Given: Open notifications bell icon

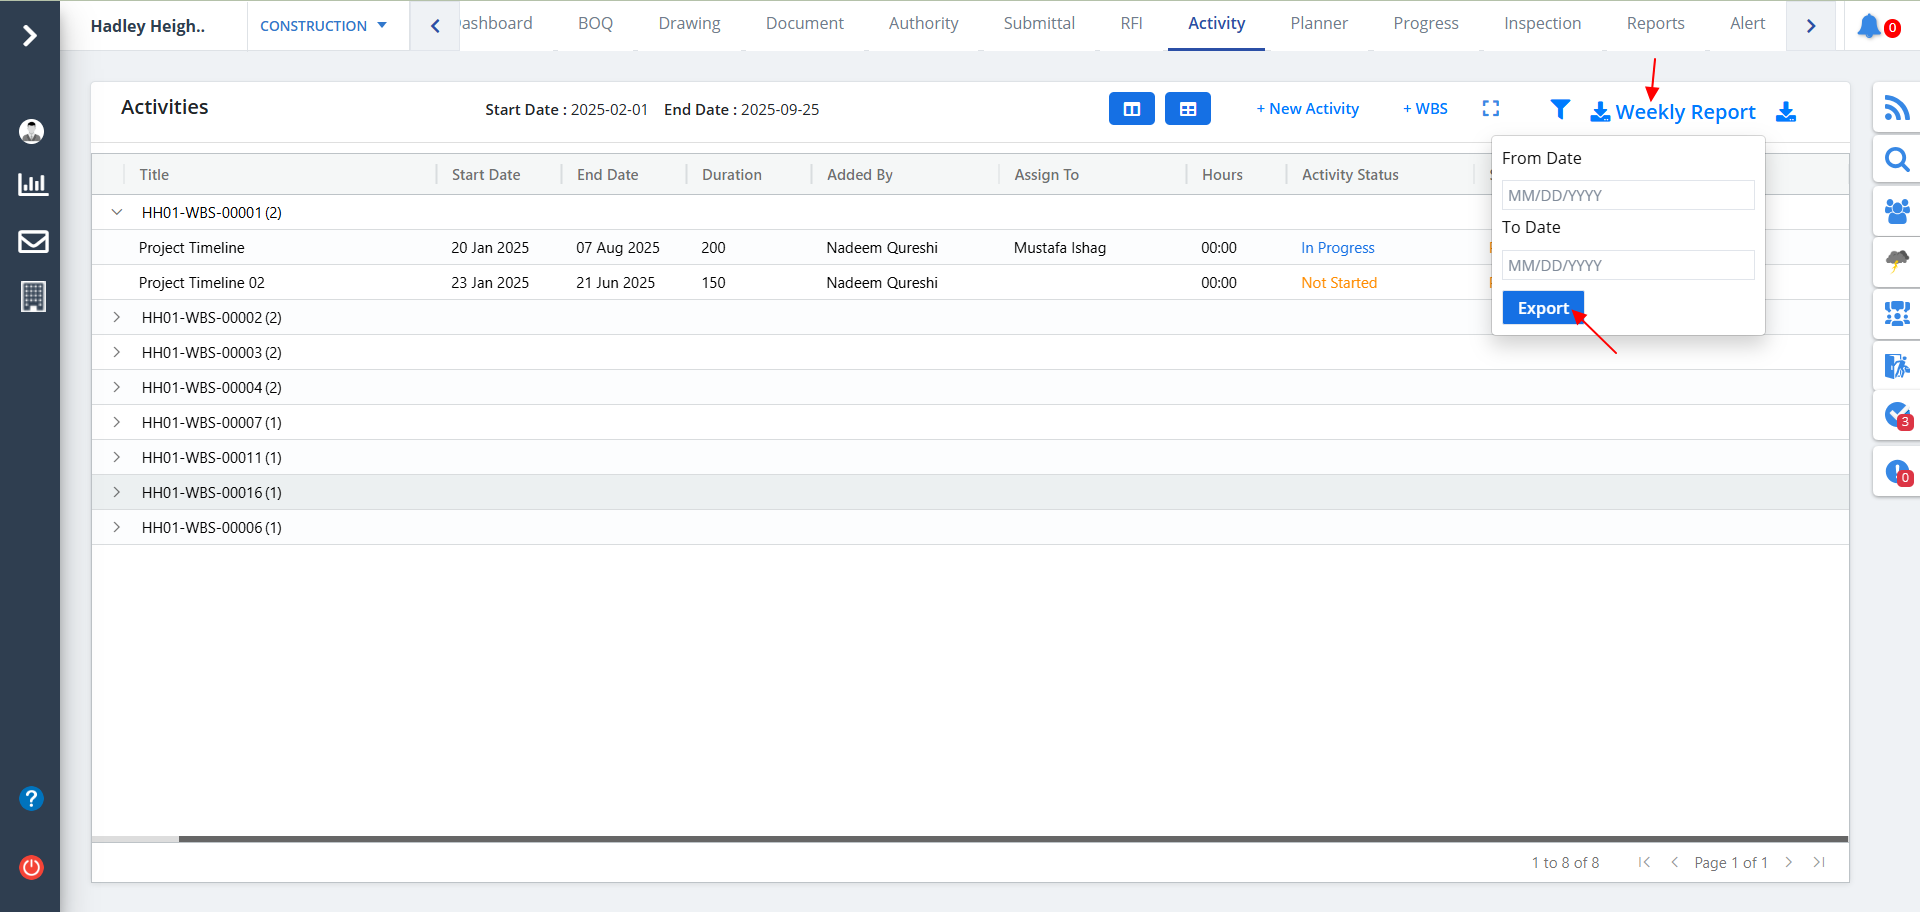Looking at the screenshot, I should 1869,26.
